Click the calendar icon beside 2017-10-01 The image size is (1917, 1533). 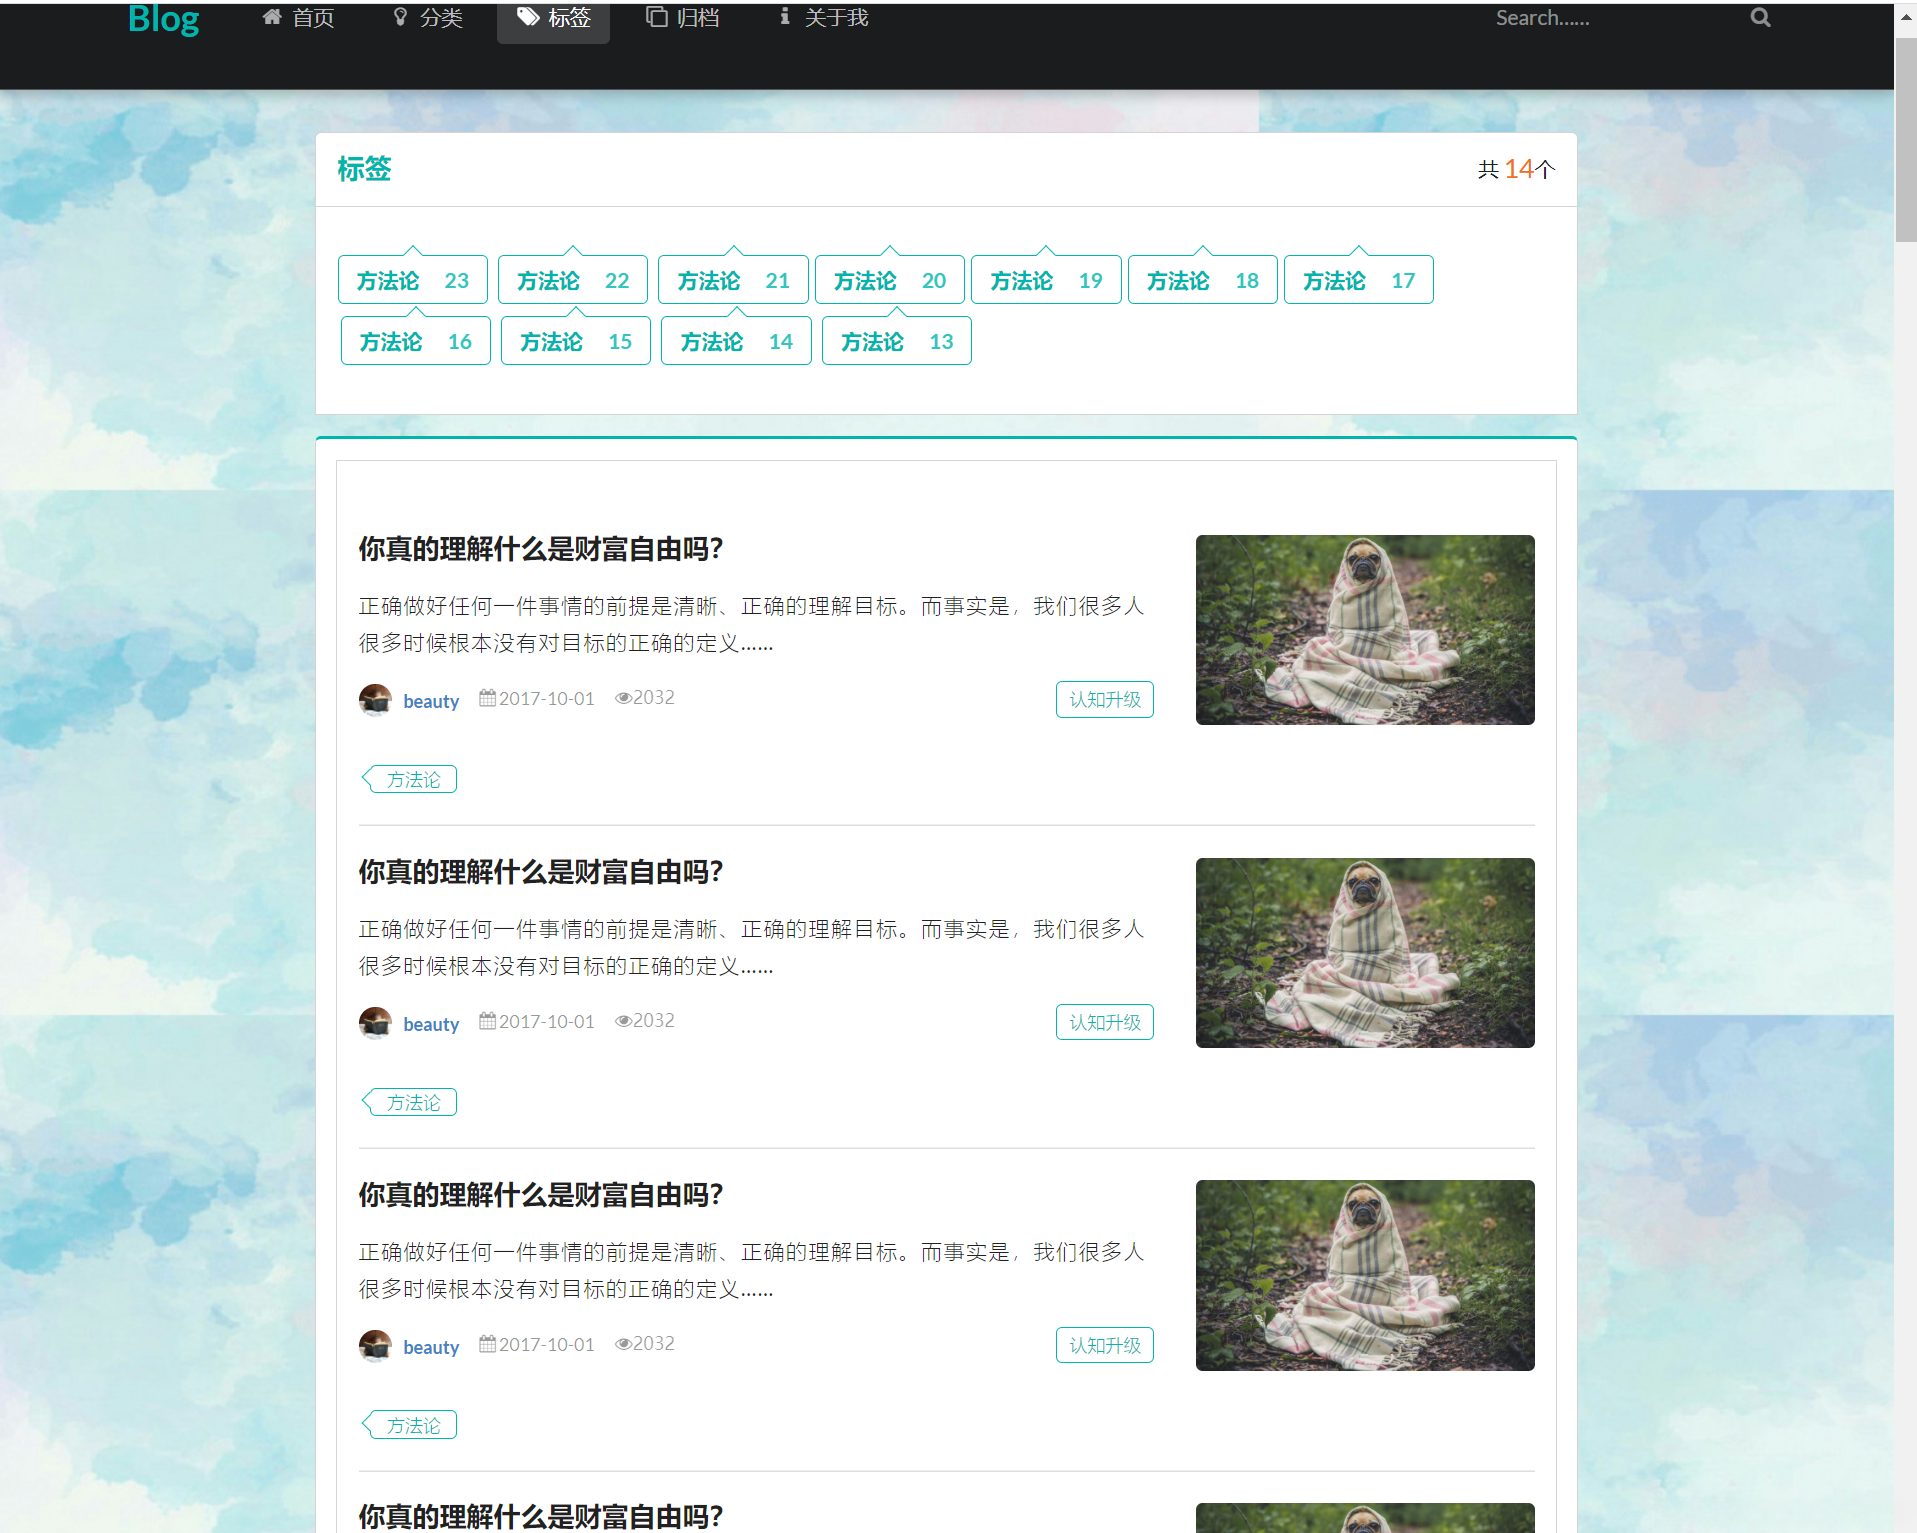coord(487,697)
